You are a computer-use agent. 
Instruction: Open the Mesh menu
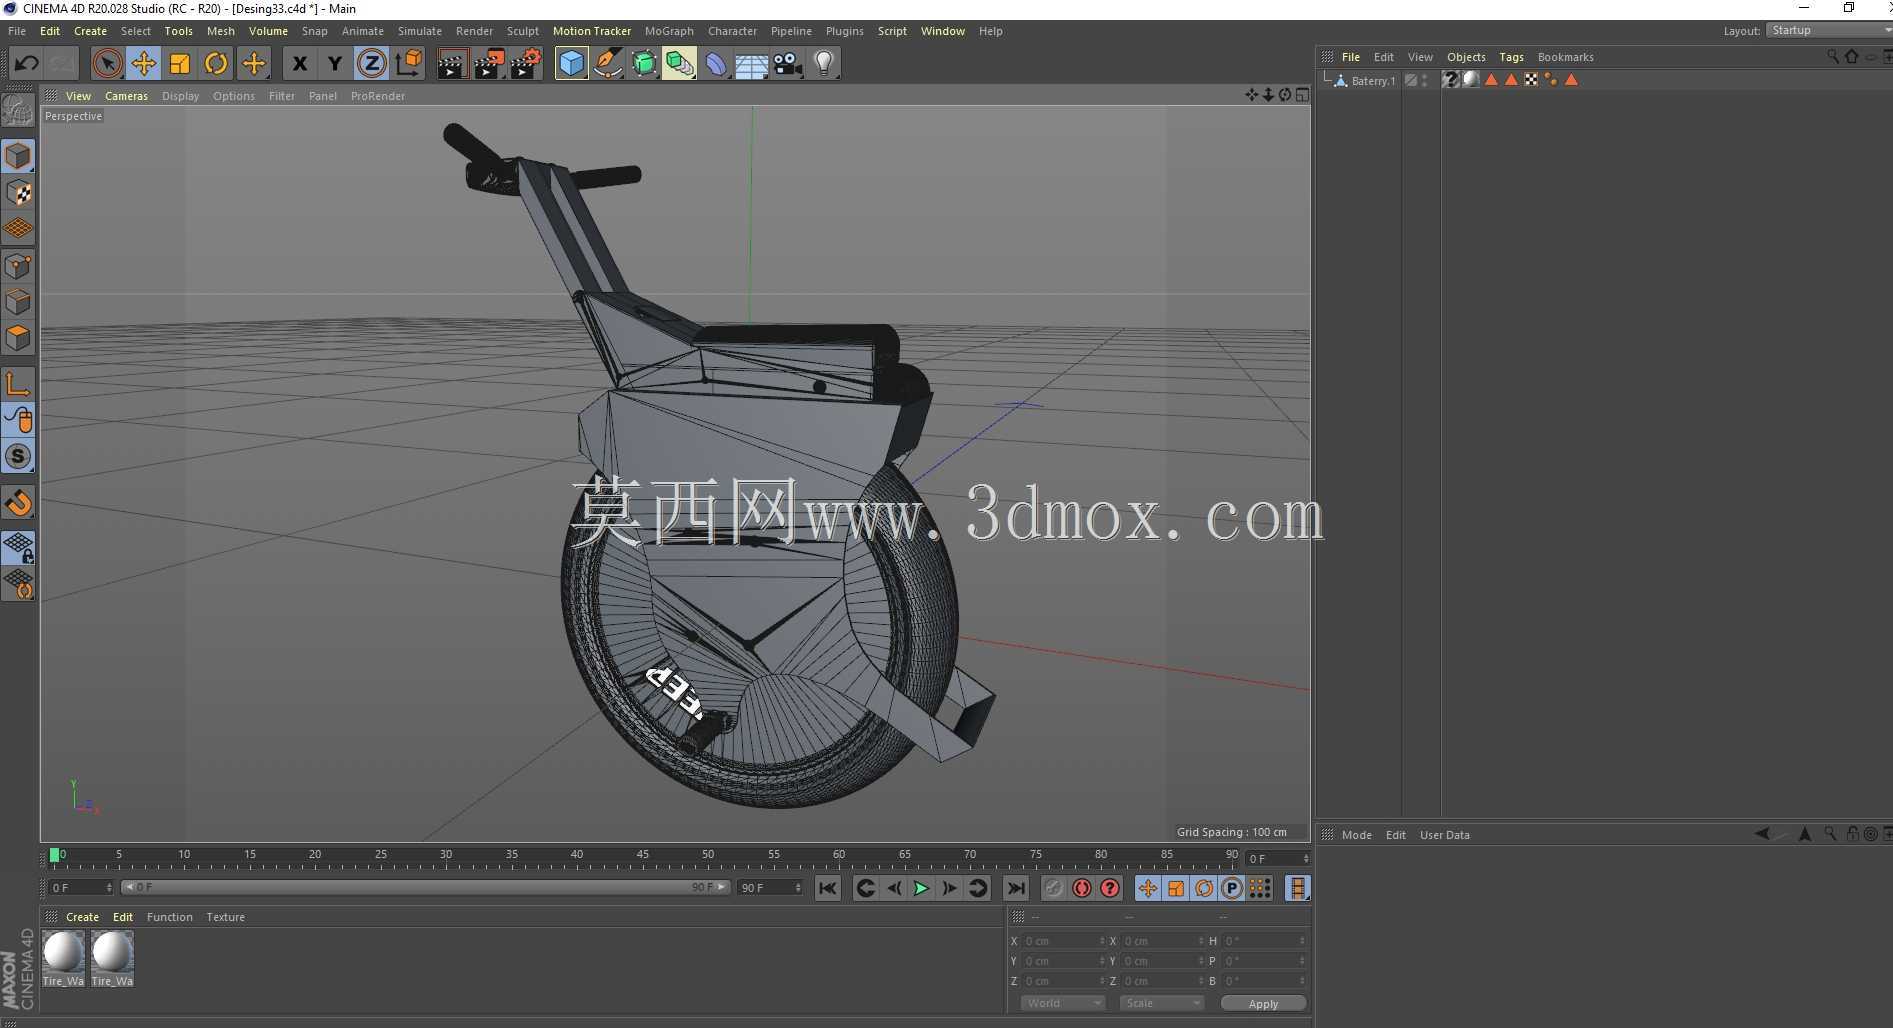click(x=220, y=31)
